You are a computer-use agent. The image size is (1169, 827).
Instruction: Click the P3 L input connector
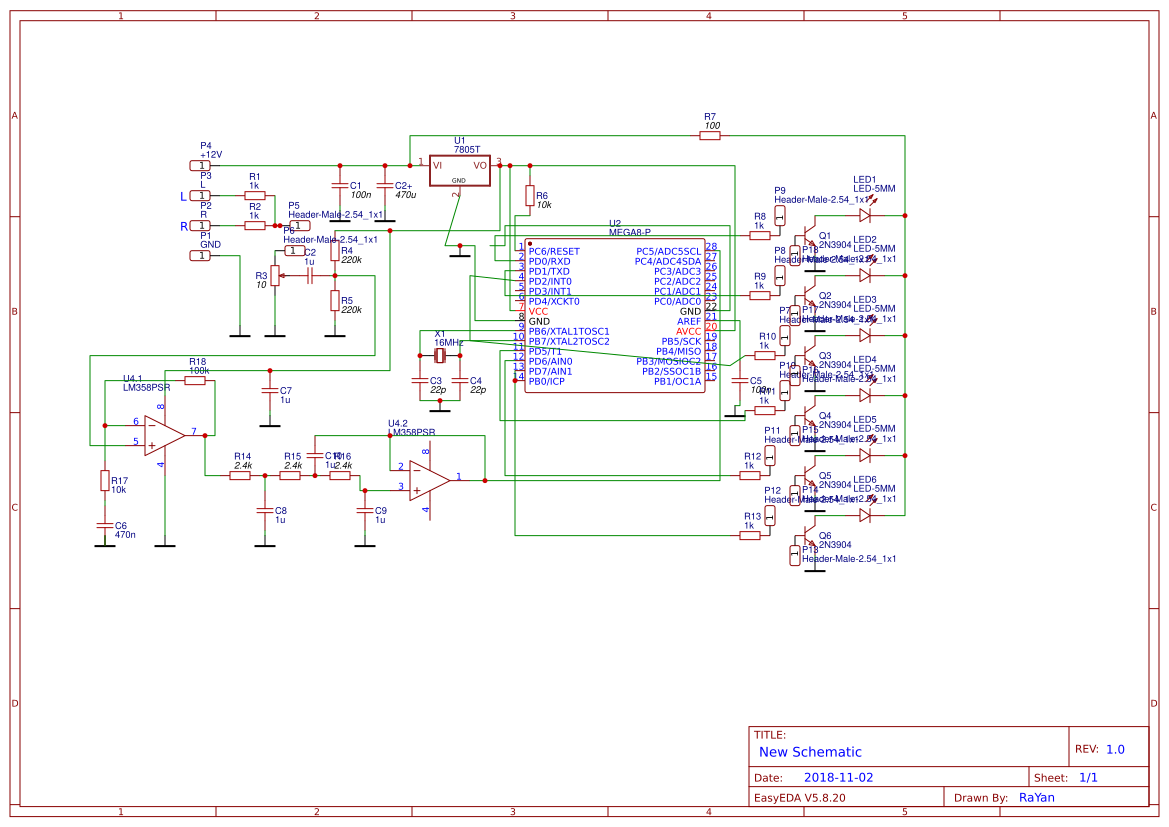[x=200, y=195]
